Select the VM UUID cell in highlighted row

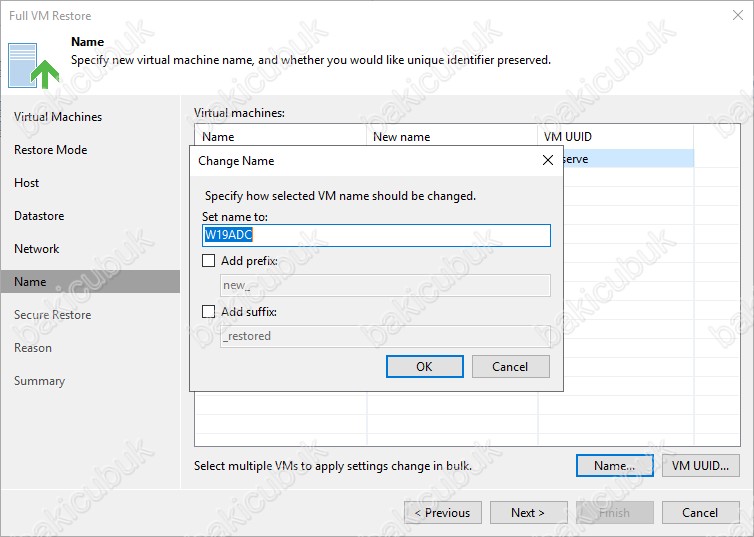point(628,159)
